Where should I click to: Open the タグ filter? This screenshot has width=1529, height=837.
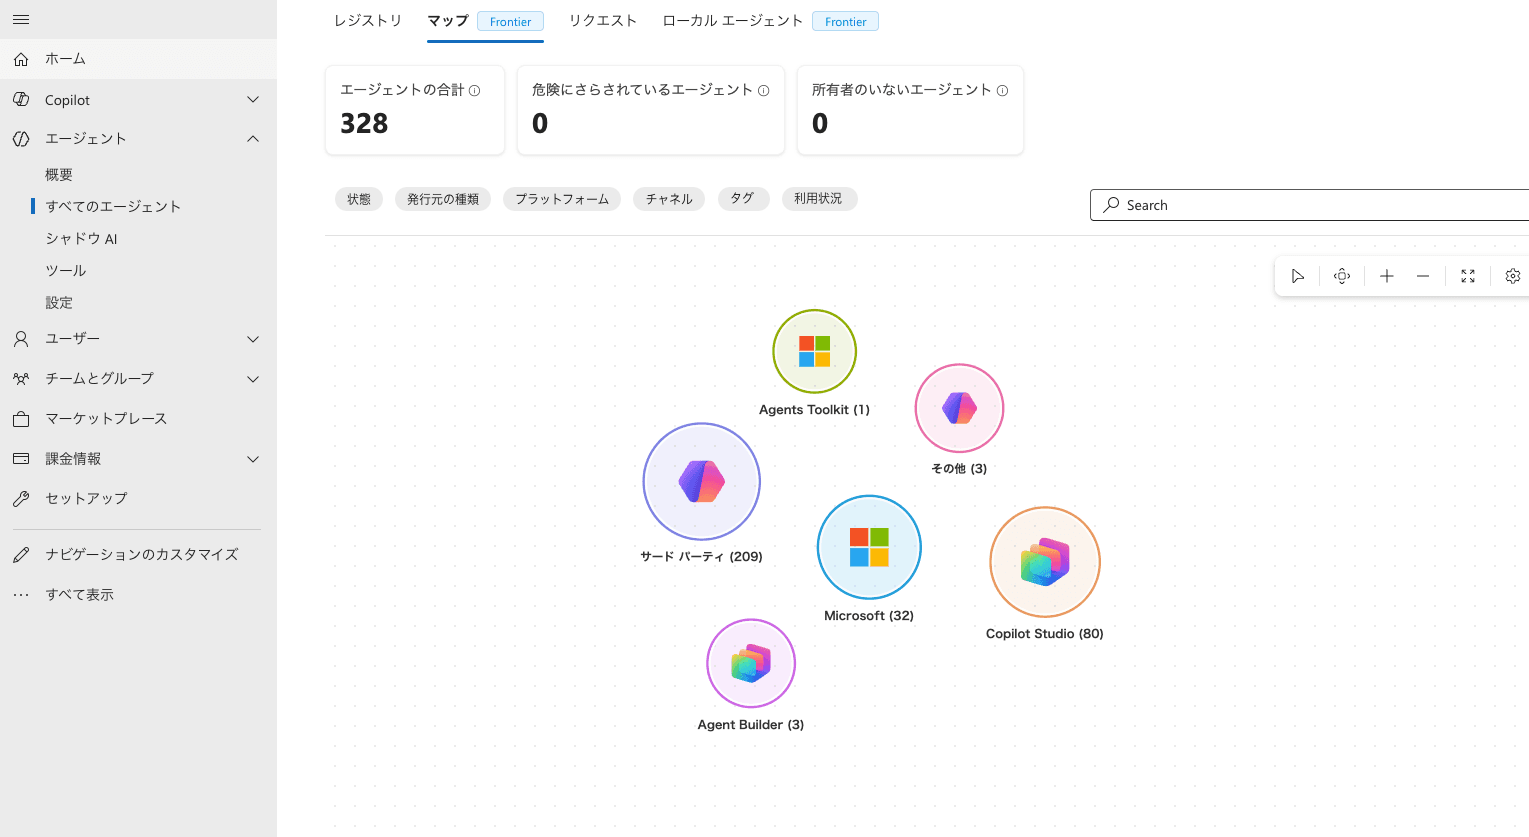(742, 199)
